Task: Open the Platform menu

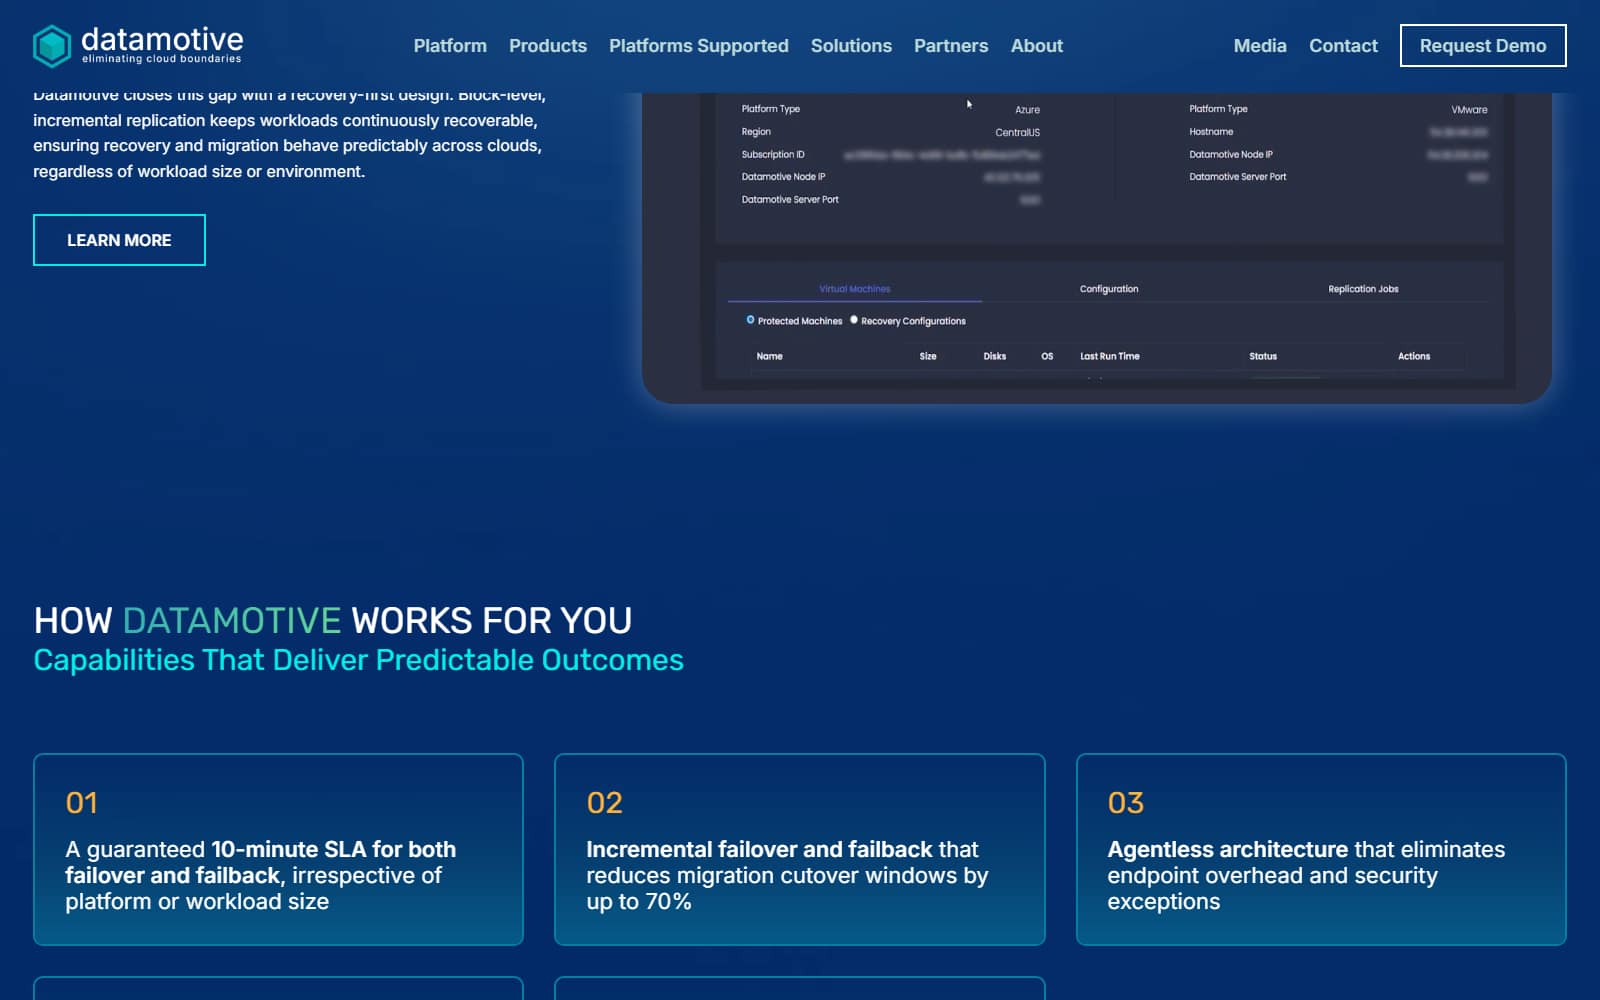Action: 450,46
